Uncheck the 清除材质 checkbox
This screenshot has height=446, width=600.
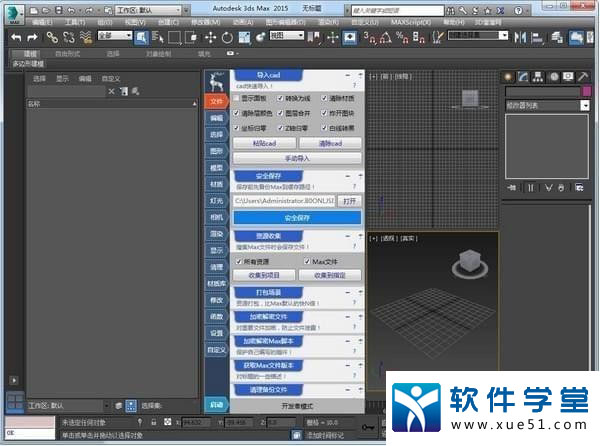(x=324, y=98)
